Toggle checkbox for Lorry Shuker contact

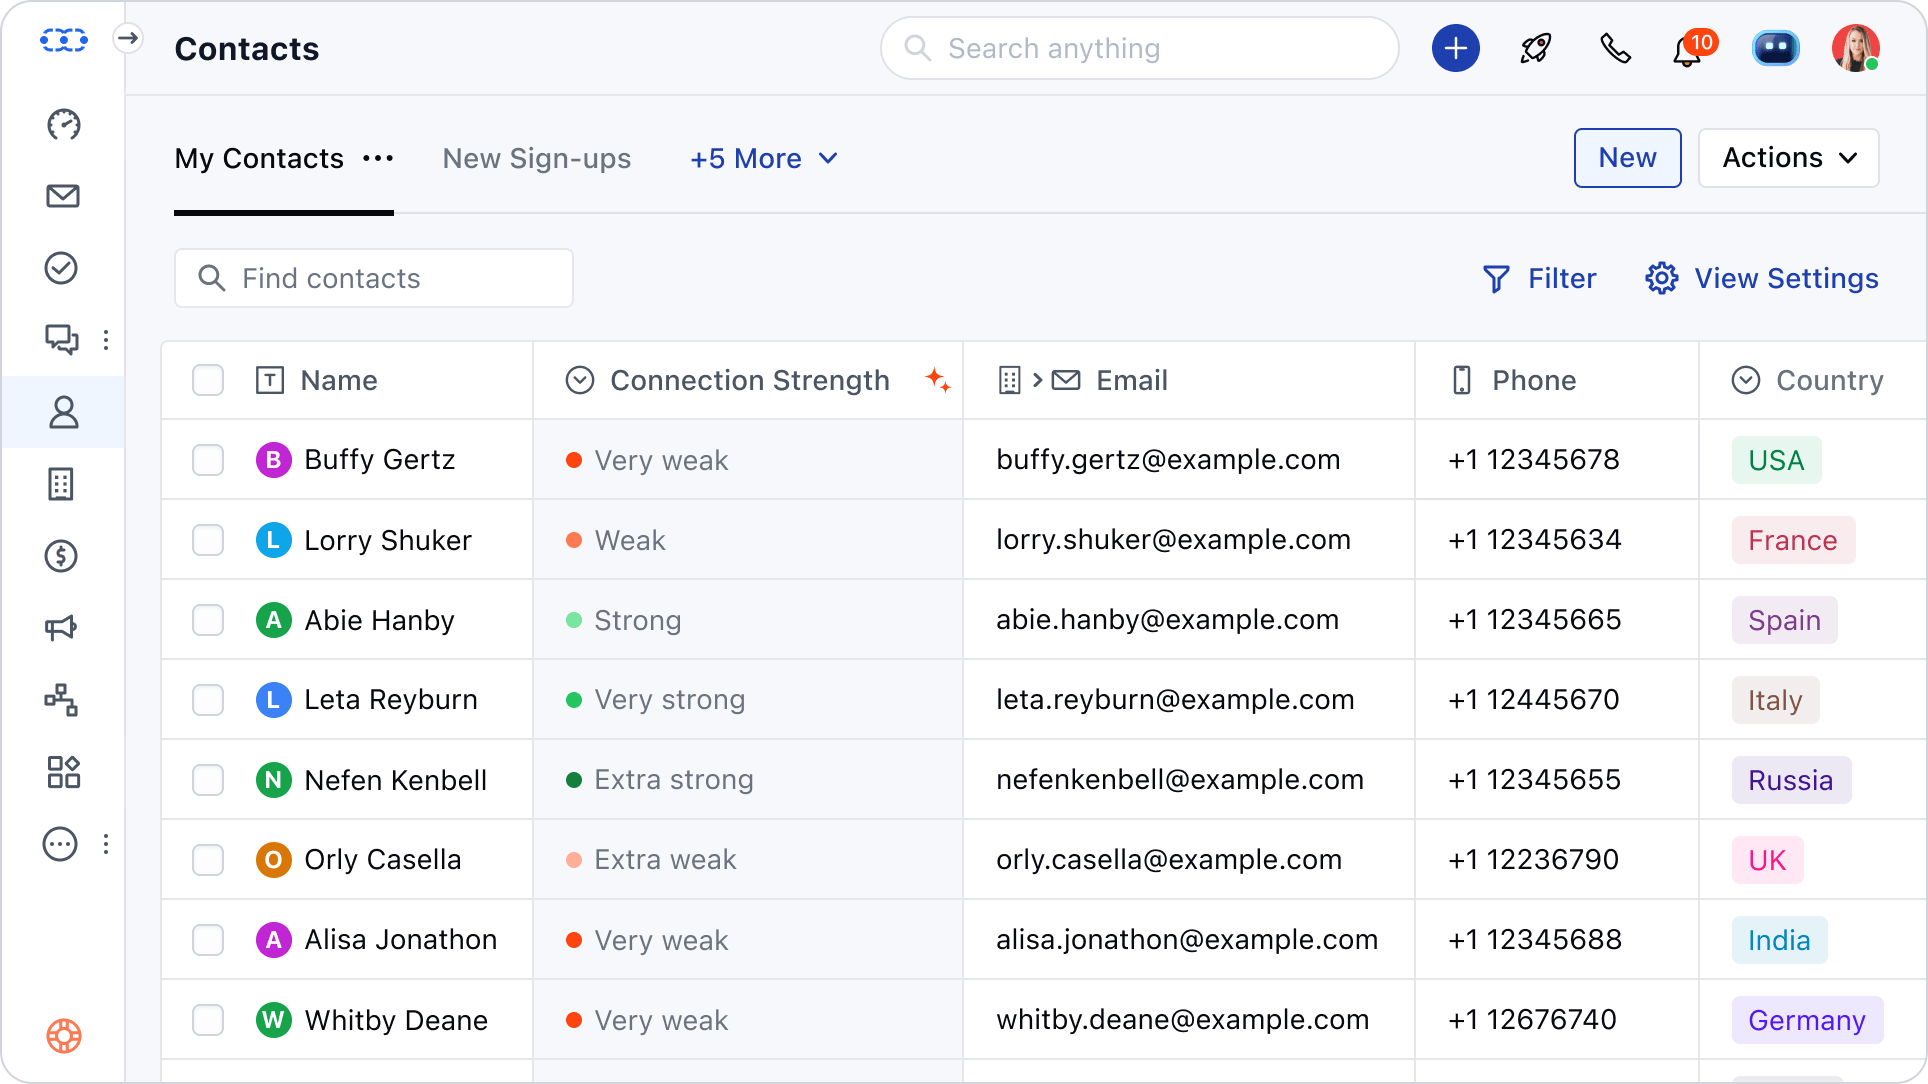click(x=208, y=540)
